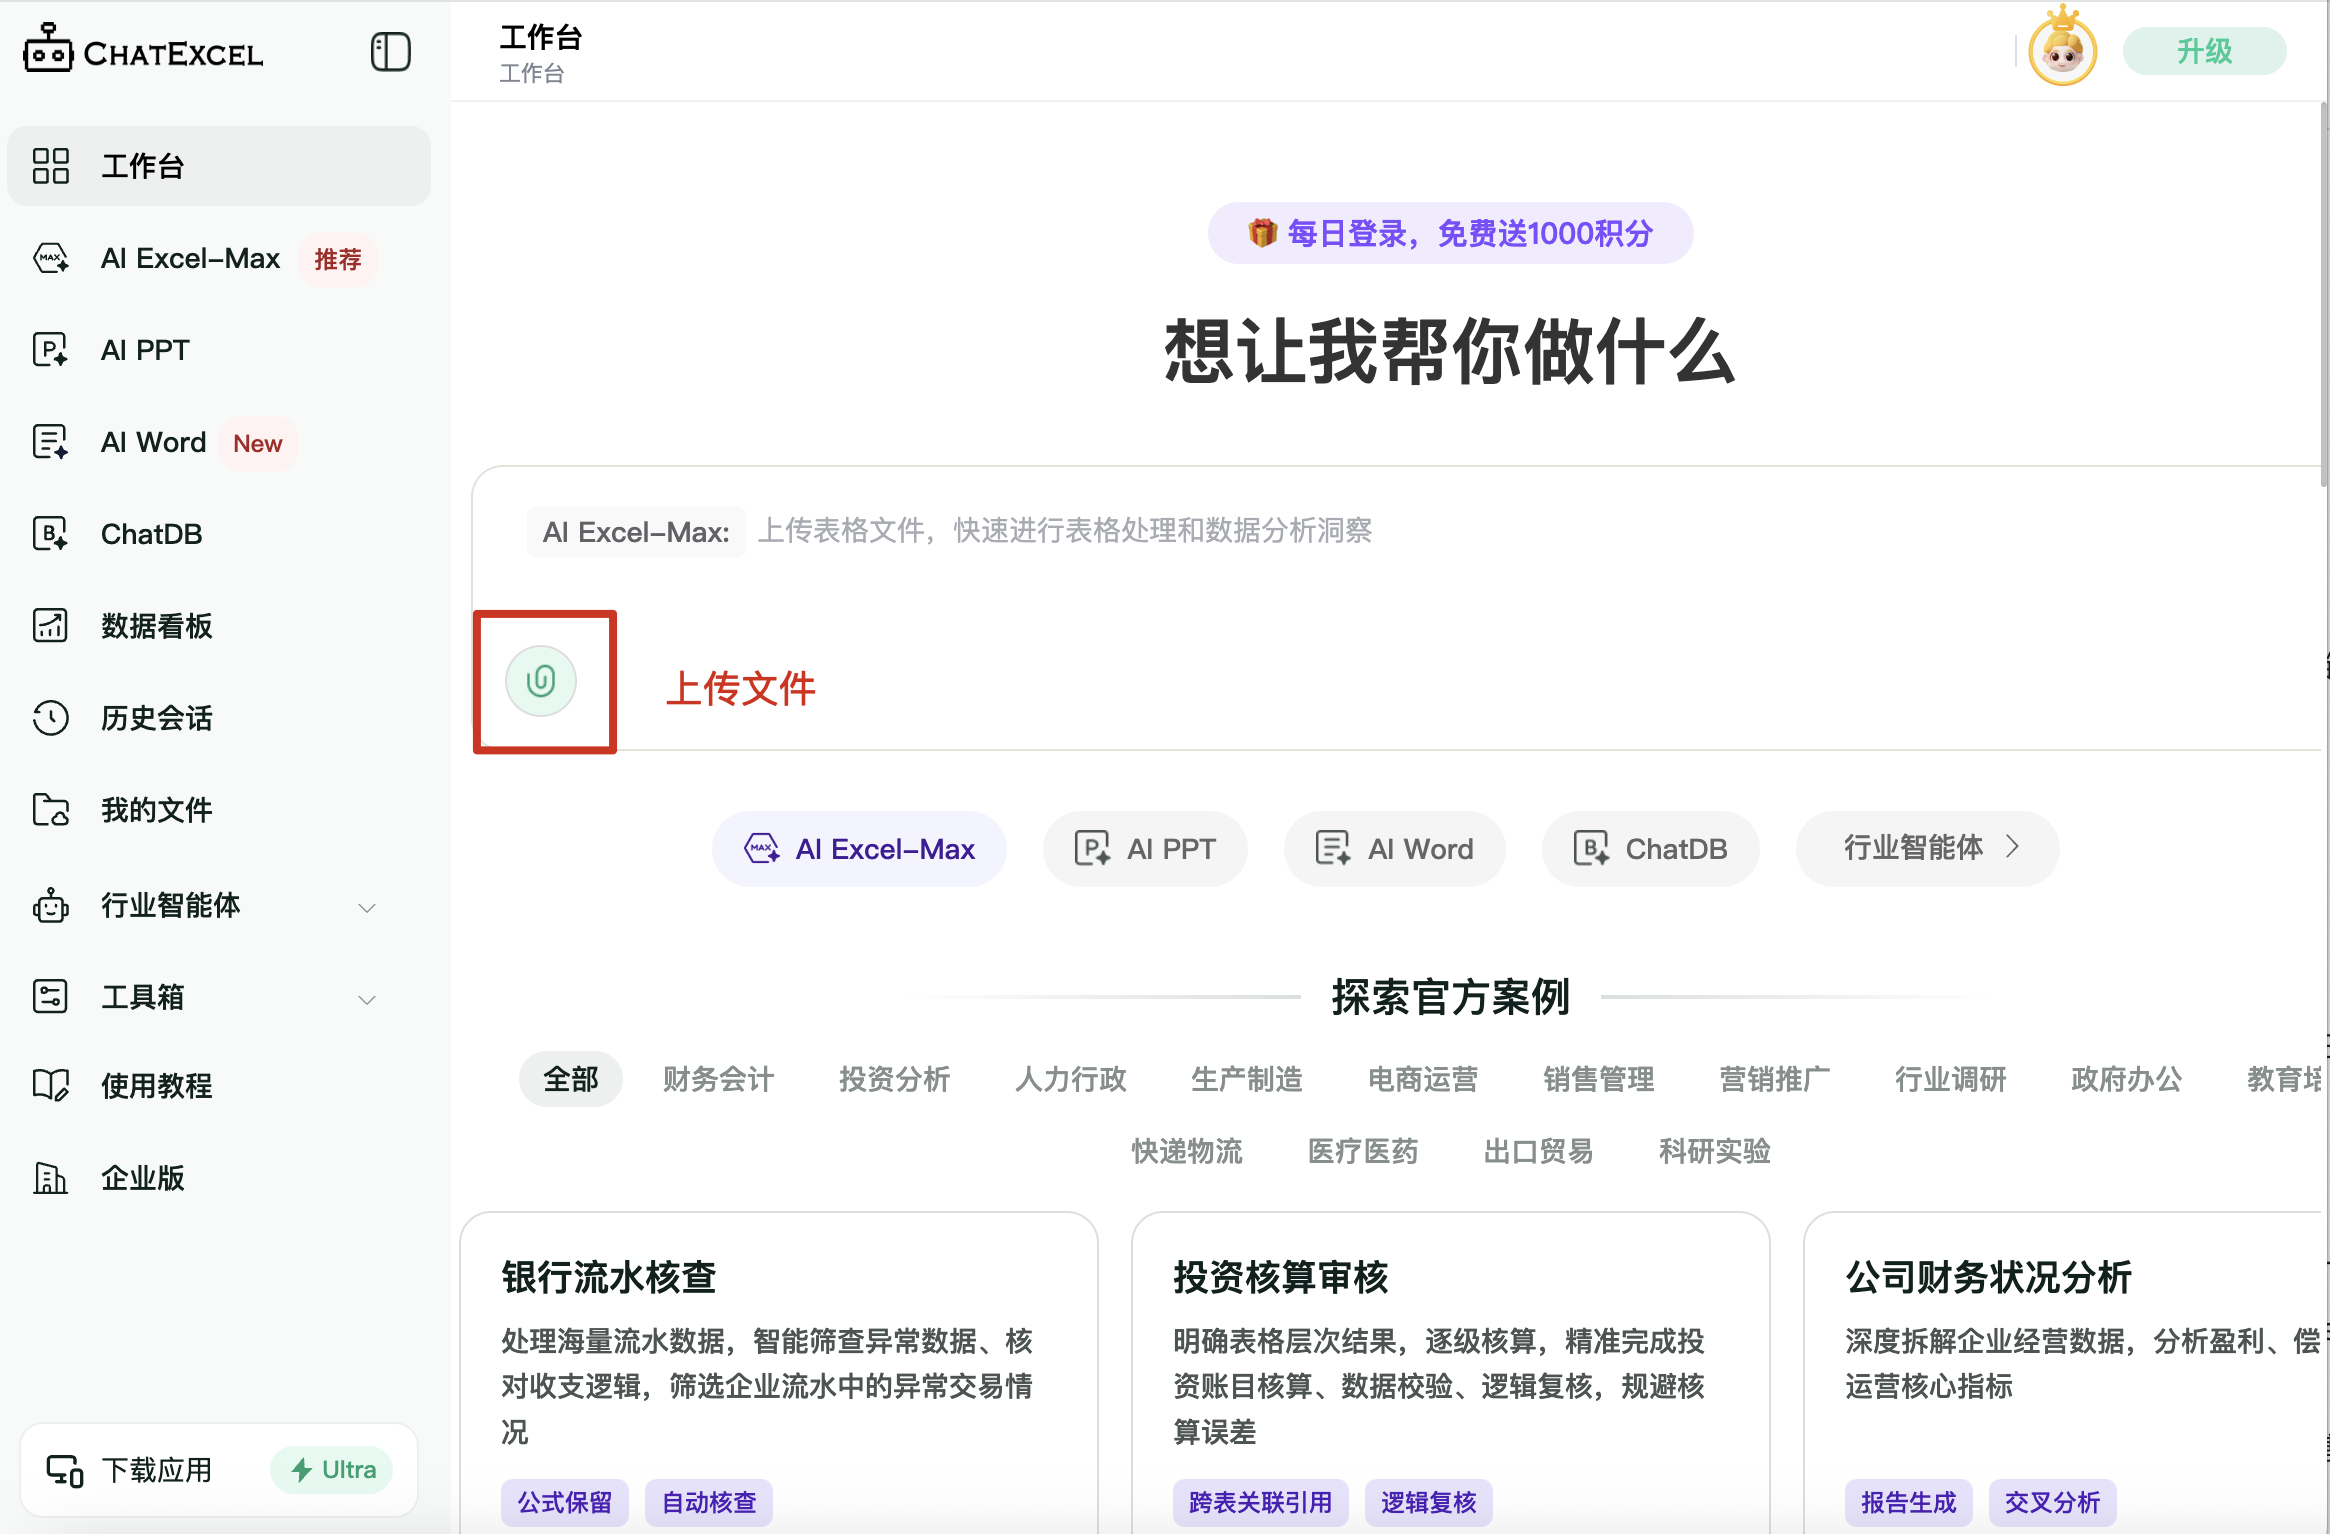Click the vertical page scrollbar
Screen dimensions: 2330x1534
[2324, 295]
